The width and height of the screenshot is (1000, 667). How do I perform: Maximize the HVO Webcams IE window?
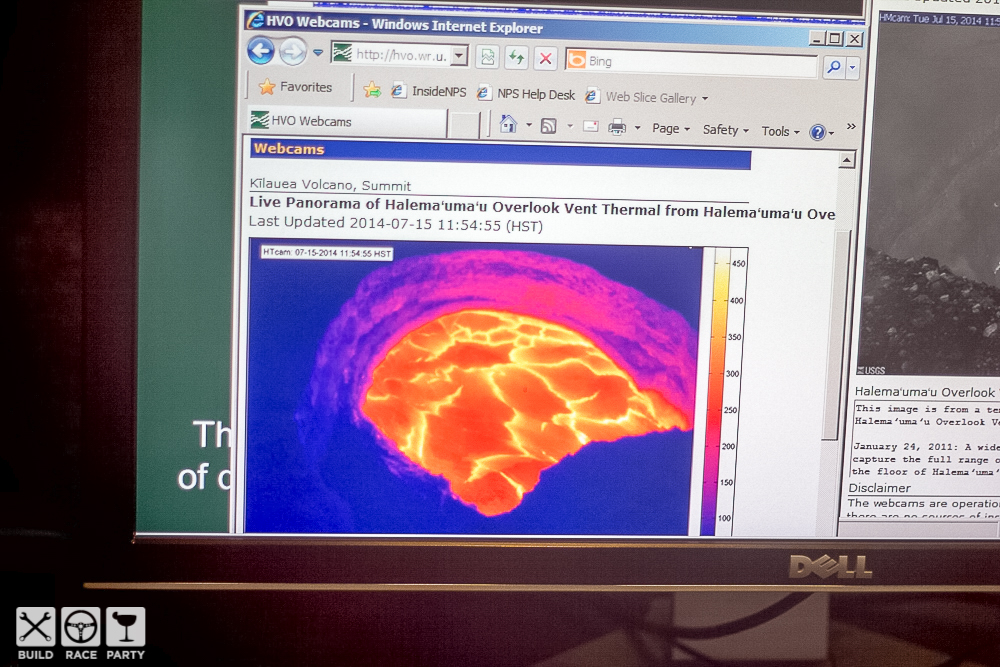pyautogui.click(x=835, y=38)
